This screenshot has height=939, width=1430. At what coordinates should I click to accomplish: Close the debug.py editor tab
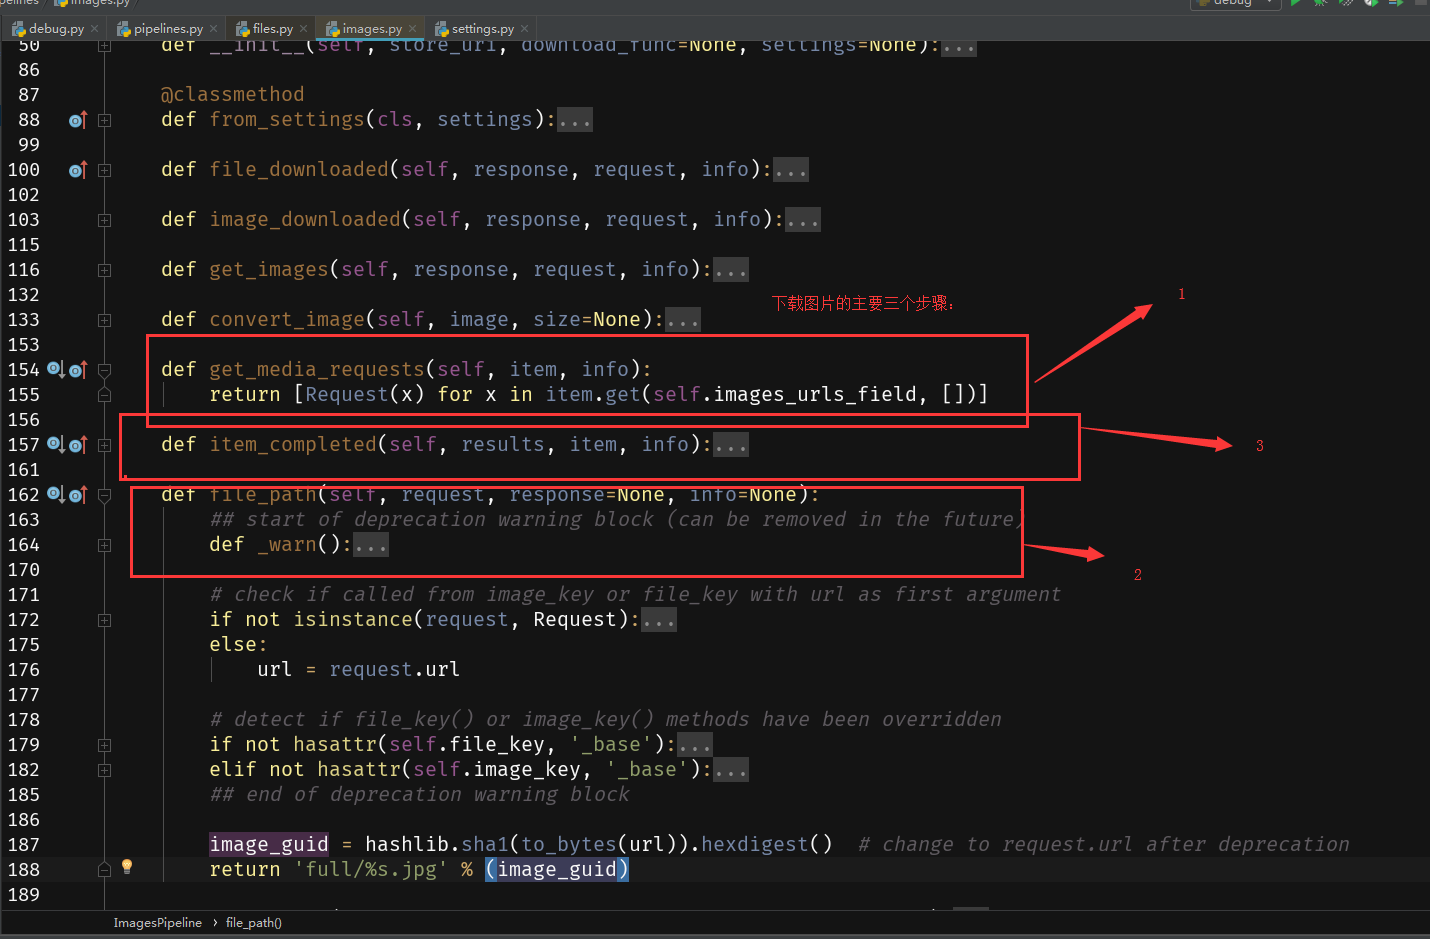coord(95,29)
